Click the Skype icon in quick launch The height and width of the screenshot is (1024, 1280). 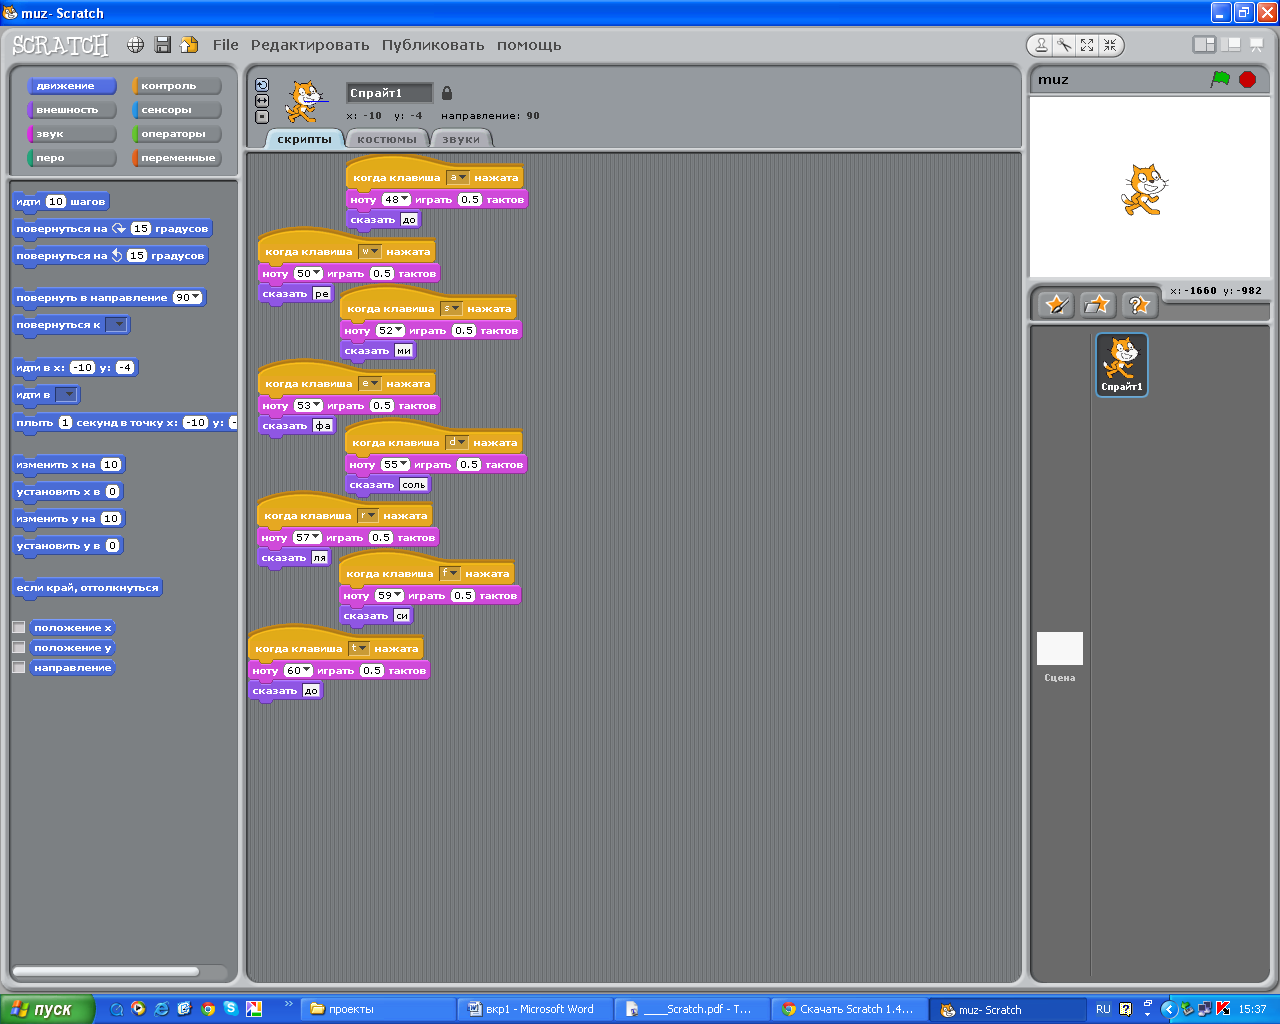[231, 1009]
